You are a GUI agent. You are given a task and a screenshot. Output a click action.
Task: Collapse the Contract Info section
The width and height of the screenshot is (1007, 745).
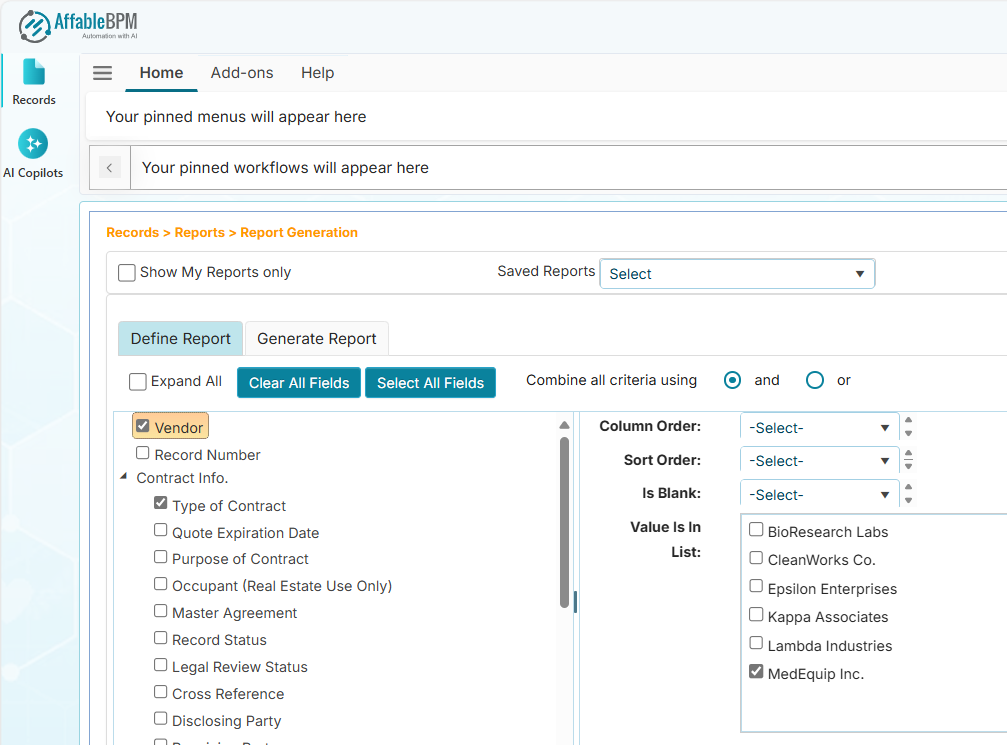[x=123, y=478]
